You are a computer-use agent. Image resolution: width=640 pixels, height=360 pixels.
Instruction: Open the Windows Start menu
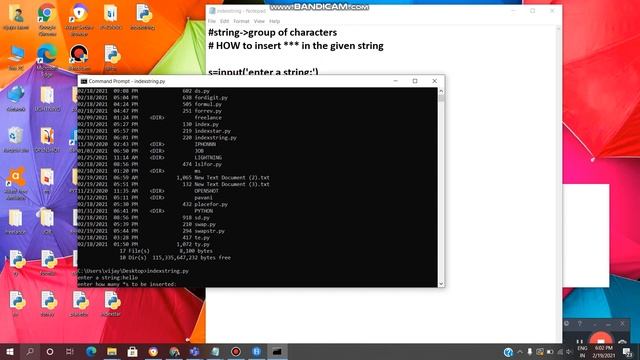[x=10, y=351]
